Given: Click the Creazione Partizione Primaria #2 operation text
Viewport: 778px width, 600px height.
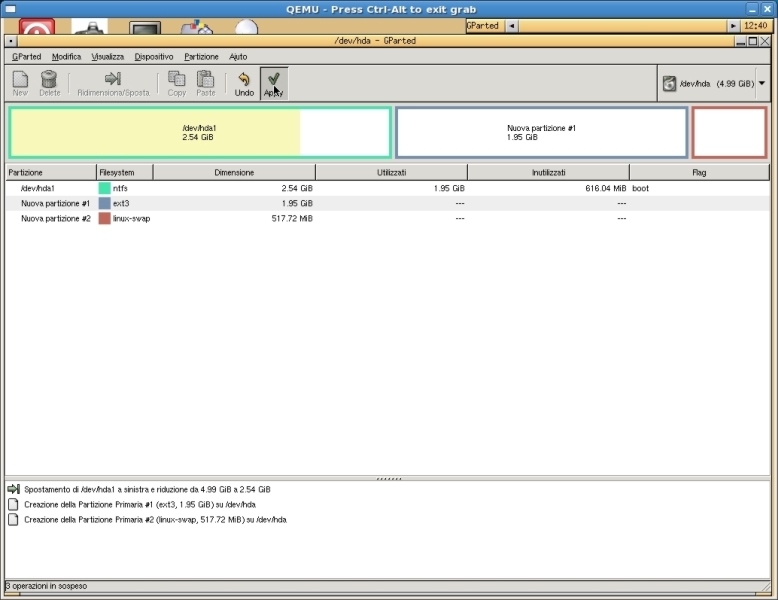Looking at the screenshot, I should click(155, 520).
